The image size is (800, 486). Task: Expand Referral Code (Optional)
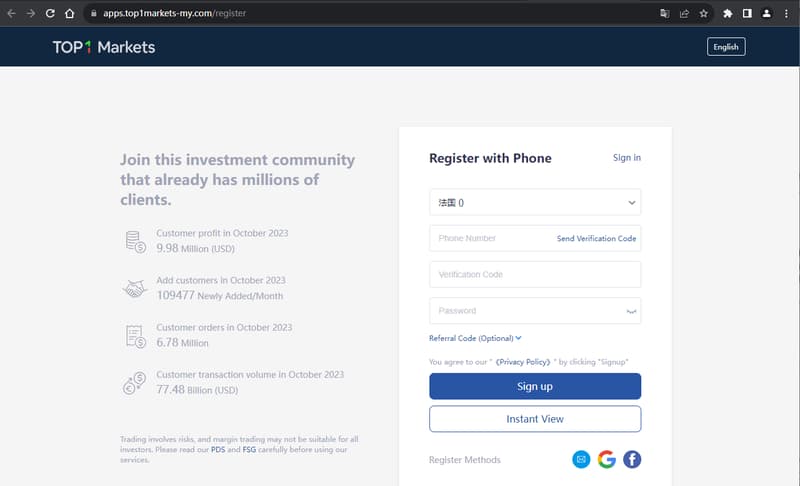click(475, 338)
